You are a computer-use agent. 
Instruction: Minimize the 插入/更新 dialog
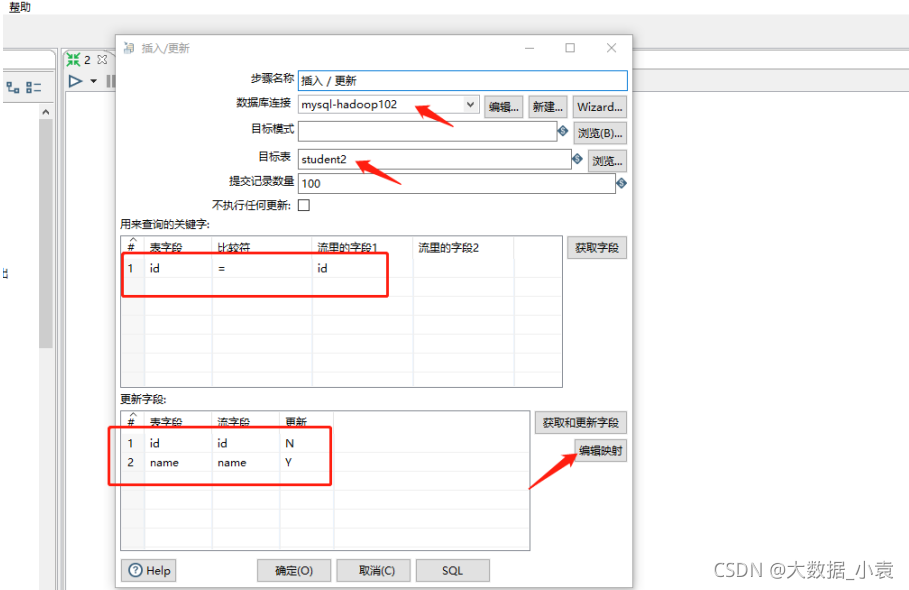click(529, 48)
